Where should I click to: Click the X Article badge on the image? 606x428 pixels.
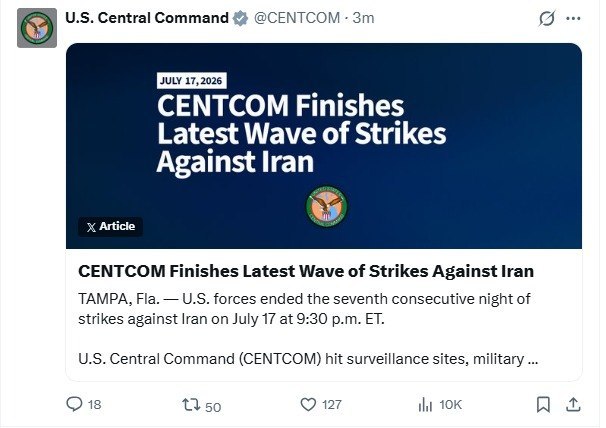111,227
